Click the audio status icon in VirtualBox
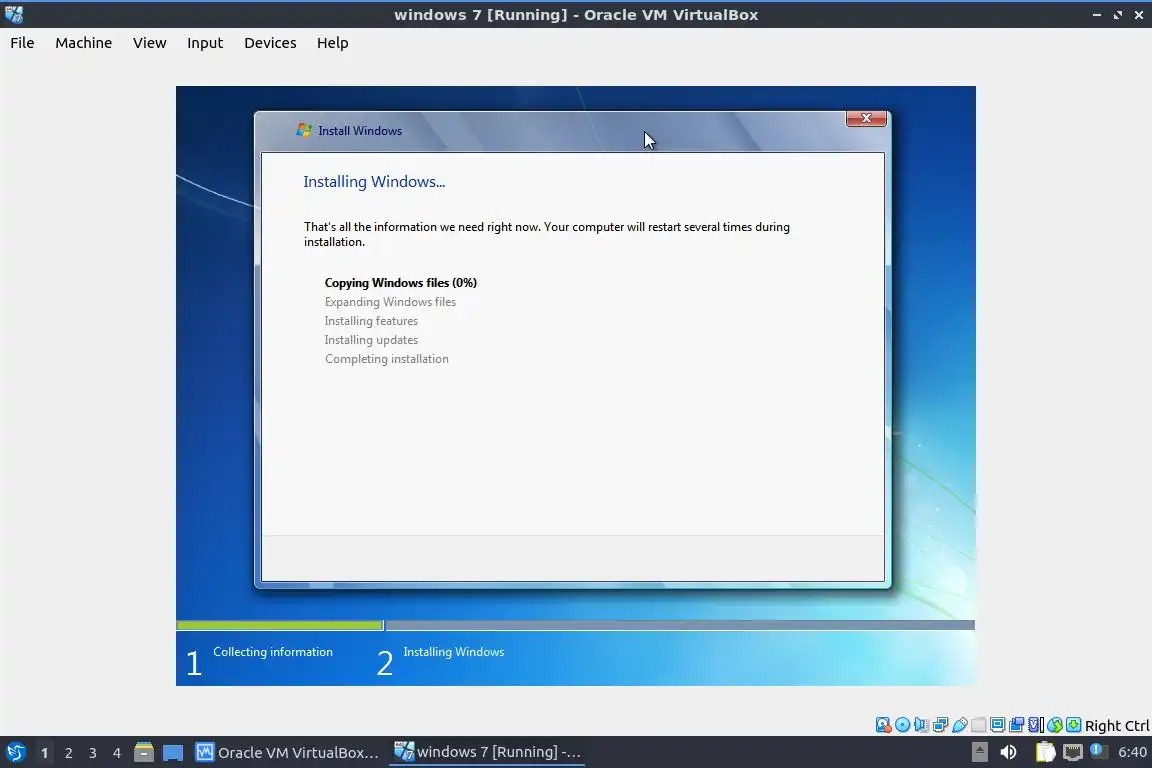This screenshot has height=768, width=1152. coord(921,725)
